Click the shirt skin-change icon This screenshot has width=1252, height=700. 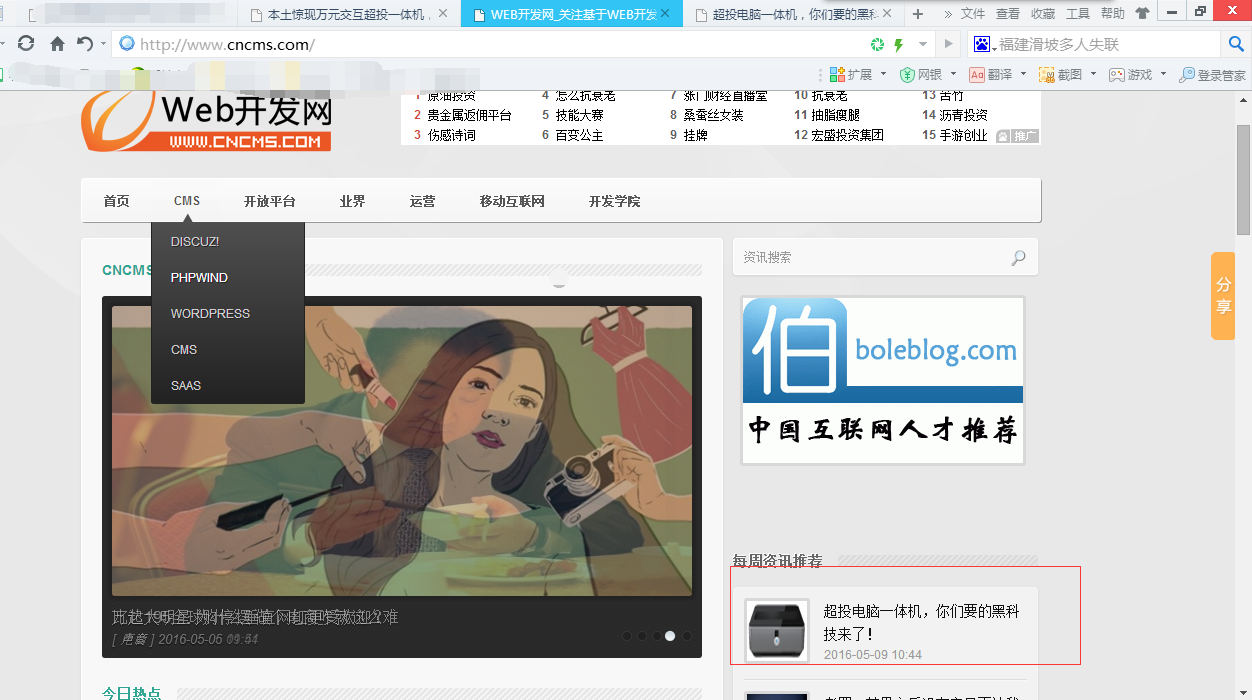point(1142,14)
